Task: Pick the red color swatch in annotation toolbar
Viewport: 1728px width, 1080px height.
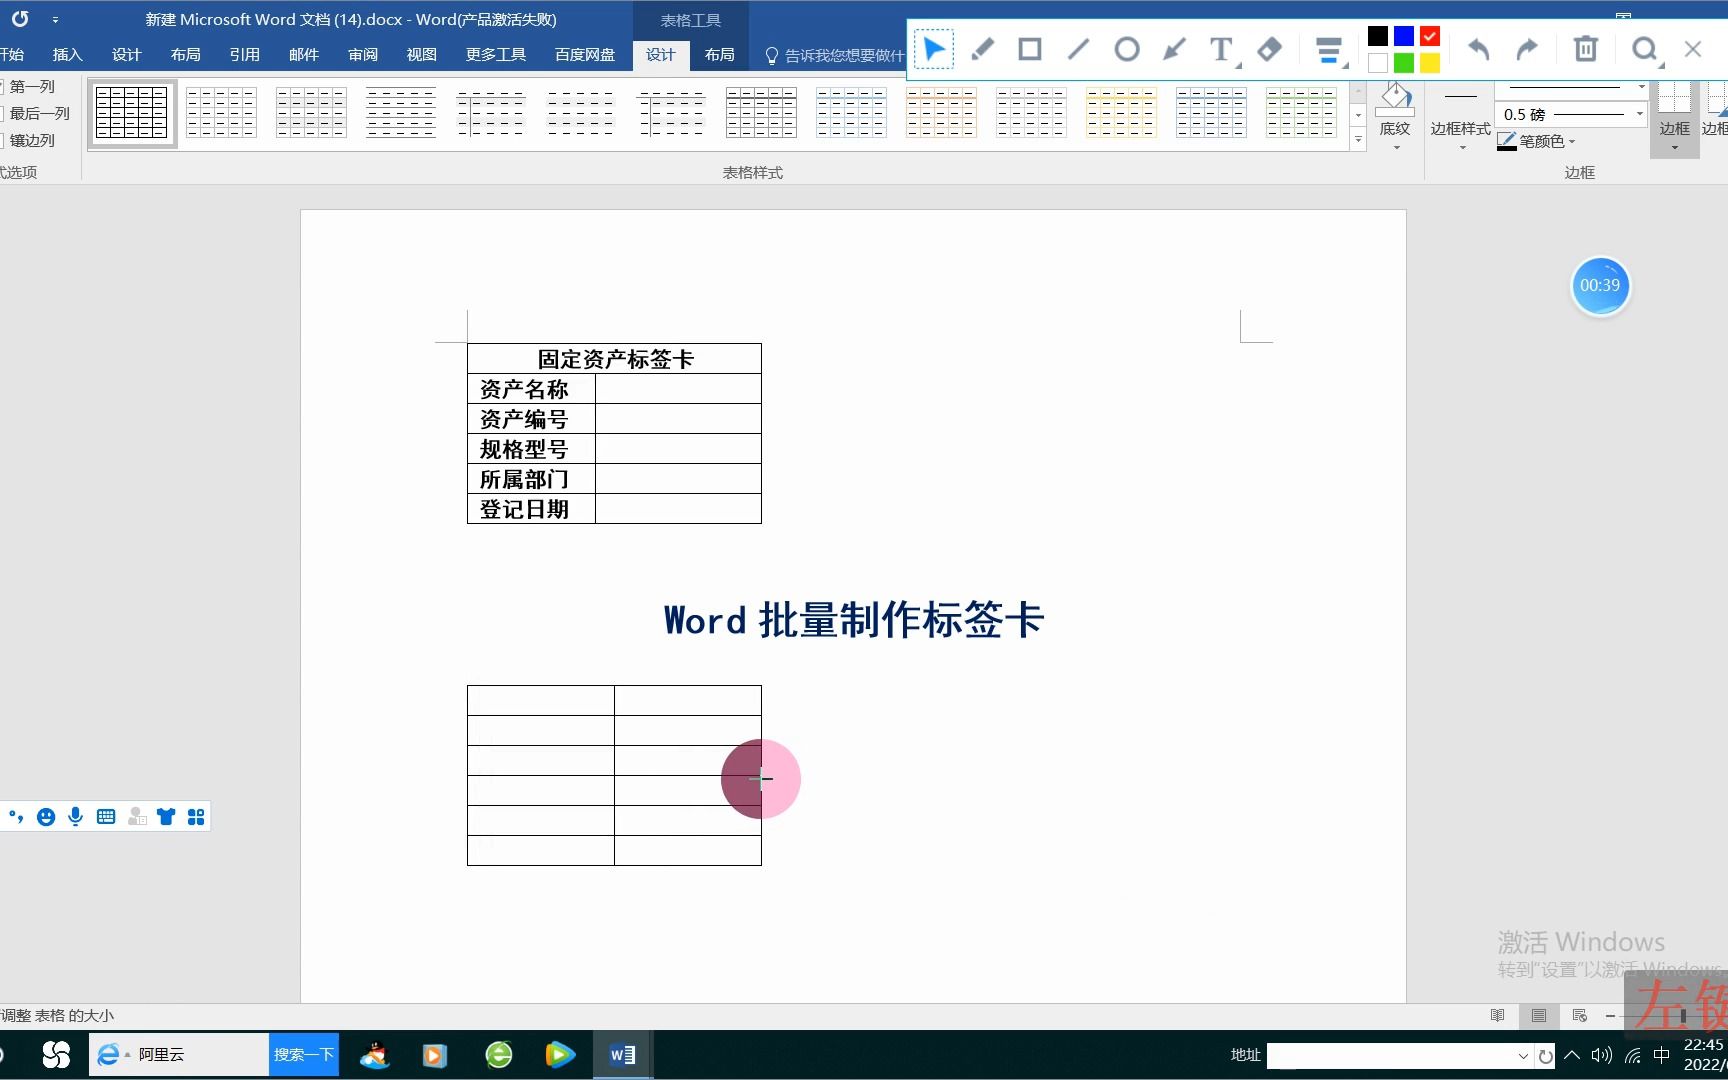Action: pyautogui.click(x=1429, y=35)
